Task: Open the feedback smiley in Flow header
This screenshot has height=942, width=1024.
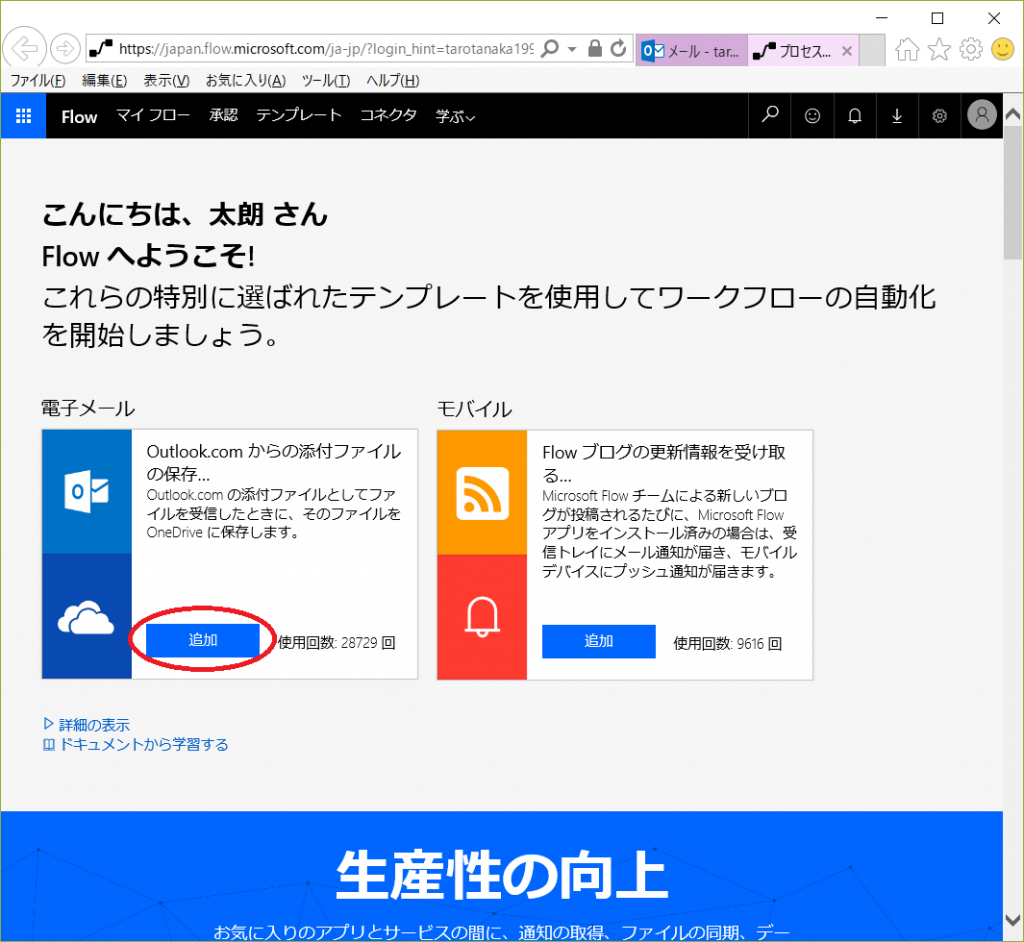Action: 812,116
